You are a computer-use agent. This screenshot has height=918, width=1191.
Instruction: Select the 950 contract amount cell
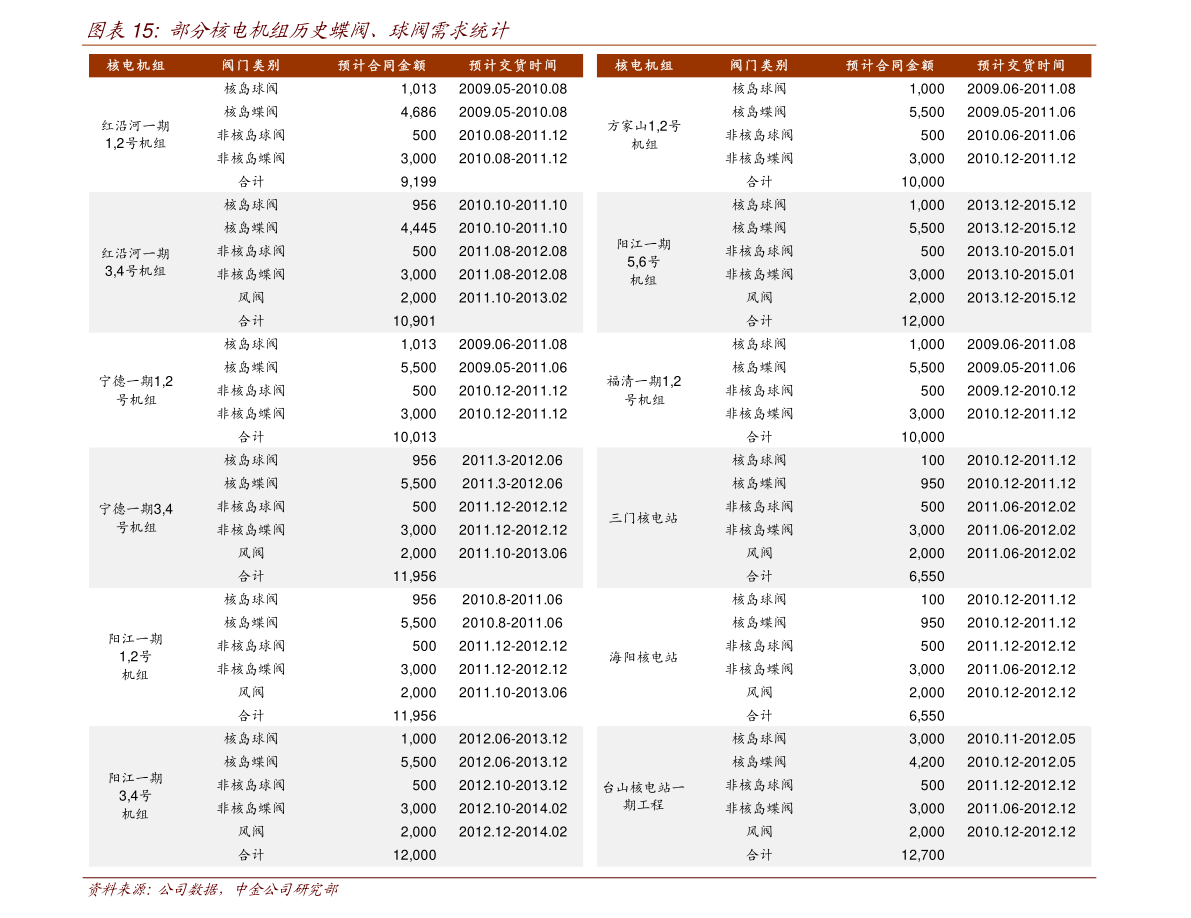(932, 484)
